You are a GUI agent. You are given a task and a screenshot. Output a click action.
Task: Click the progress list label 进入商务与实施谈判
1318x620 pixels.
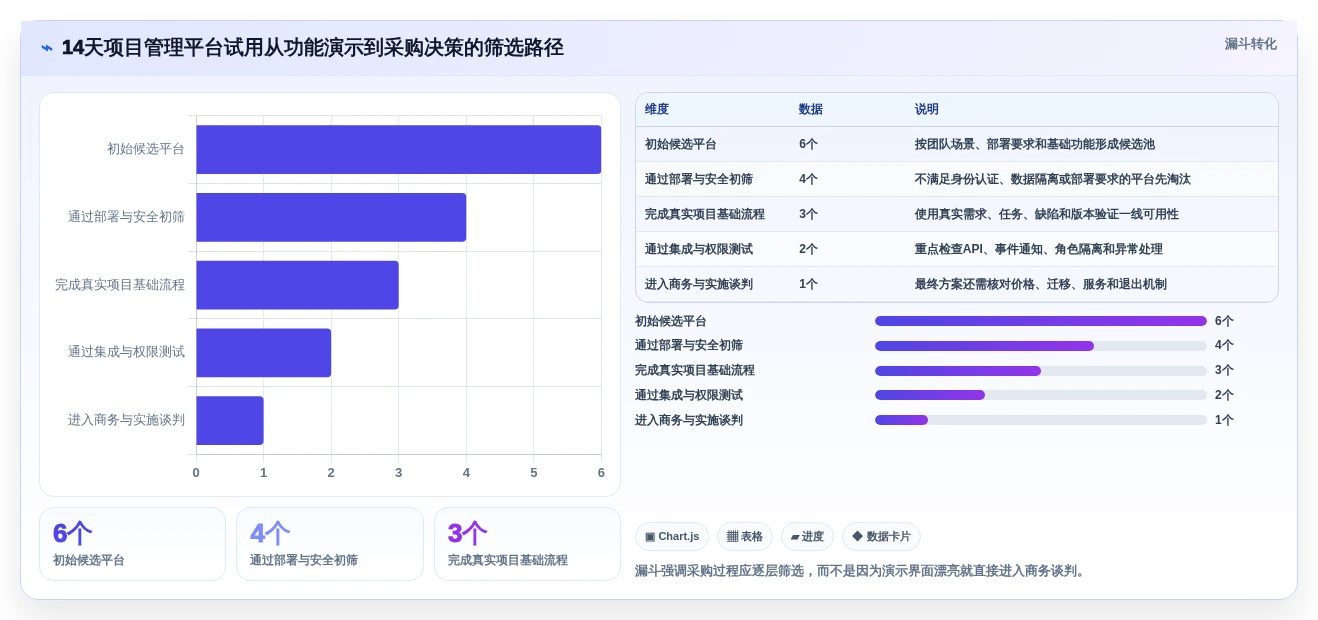pos(689,420)
